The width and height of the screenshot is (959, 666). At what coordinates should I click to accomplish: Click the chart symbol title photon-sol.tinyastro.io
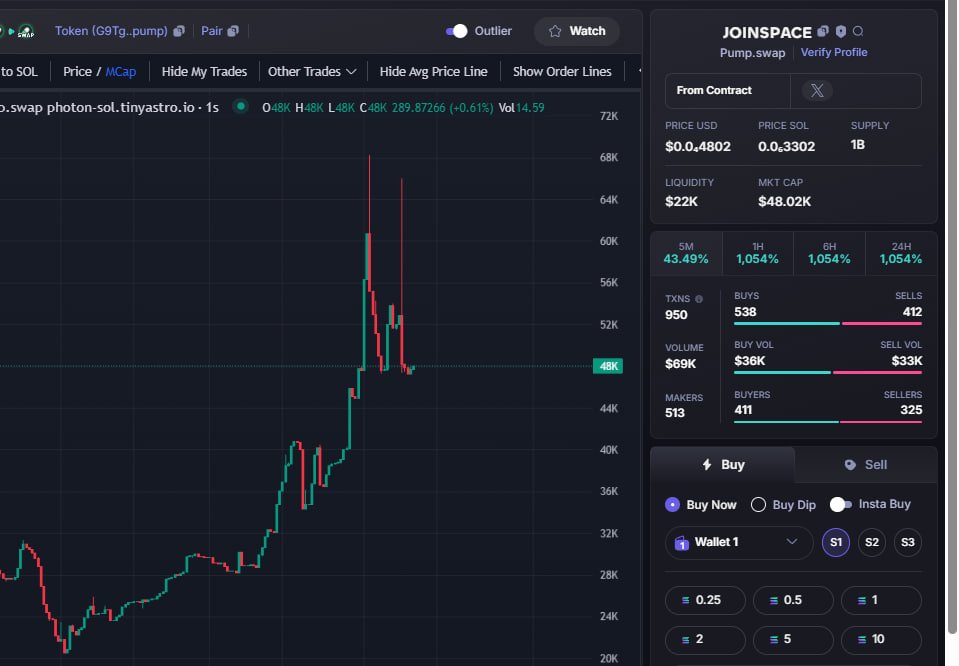click(120, 108)
